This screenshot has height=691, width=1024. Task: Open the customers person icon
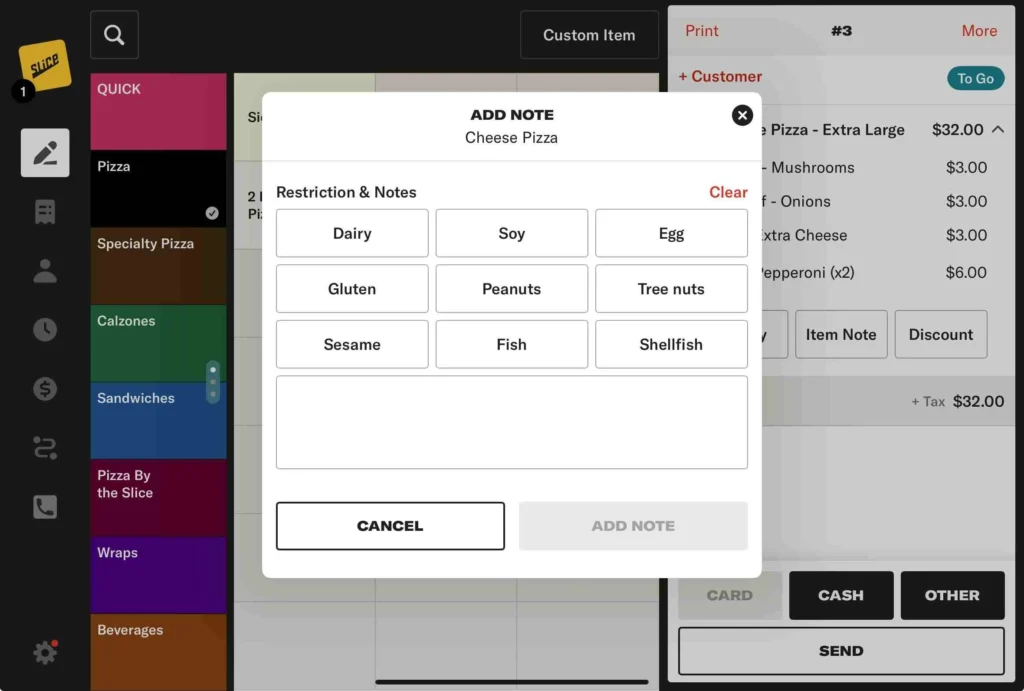[45, 271]
